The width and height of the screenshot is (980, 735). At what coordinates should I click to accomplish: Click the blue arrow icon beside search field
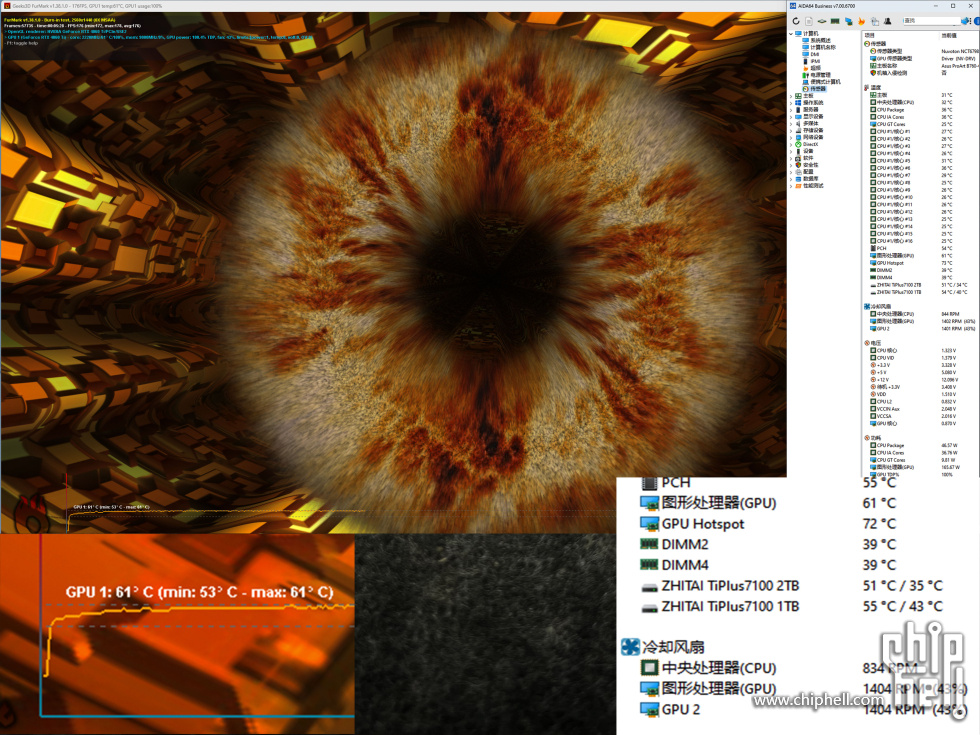965,21
